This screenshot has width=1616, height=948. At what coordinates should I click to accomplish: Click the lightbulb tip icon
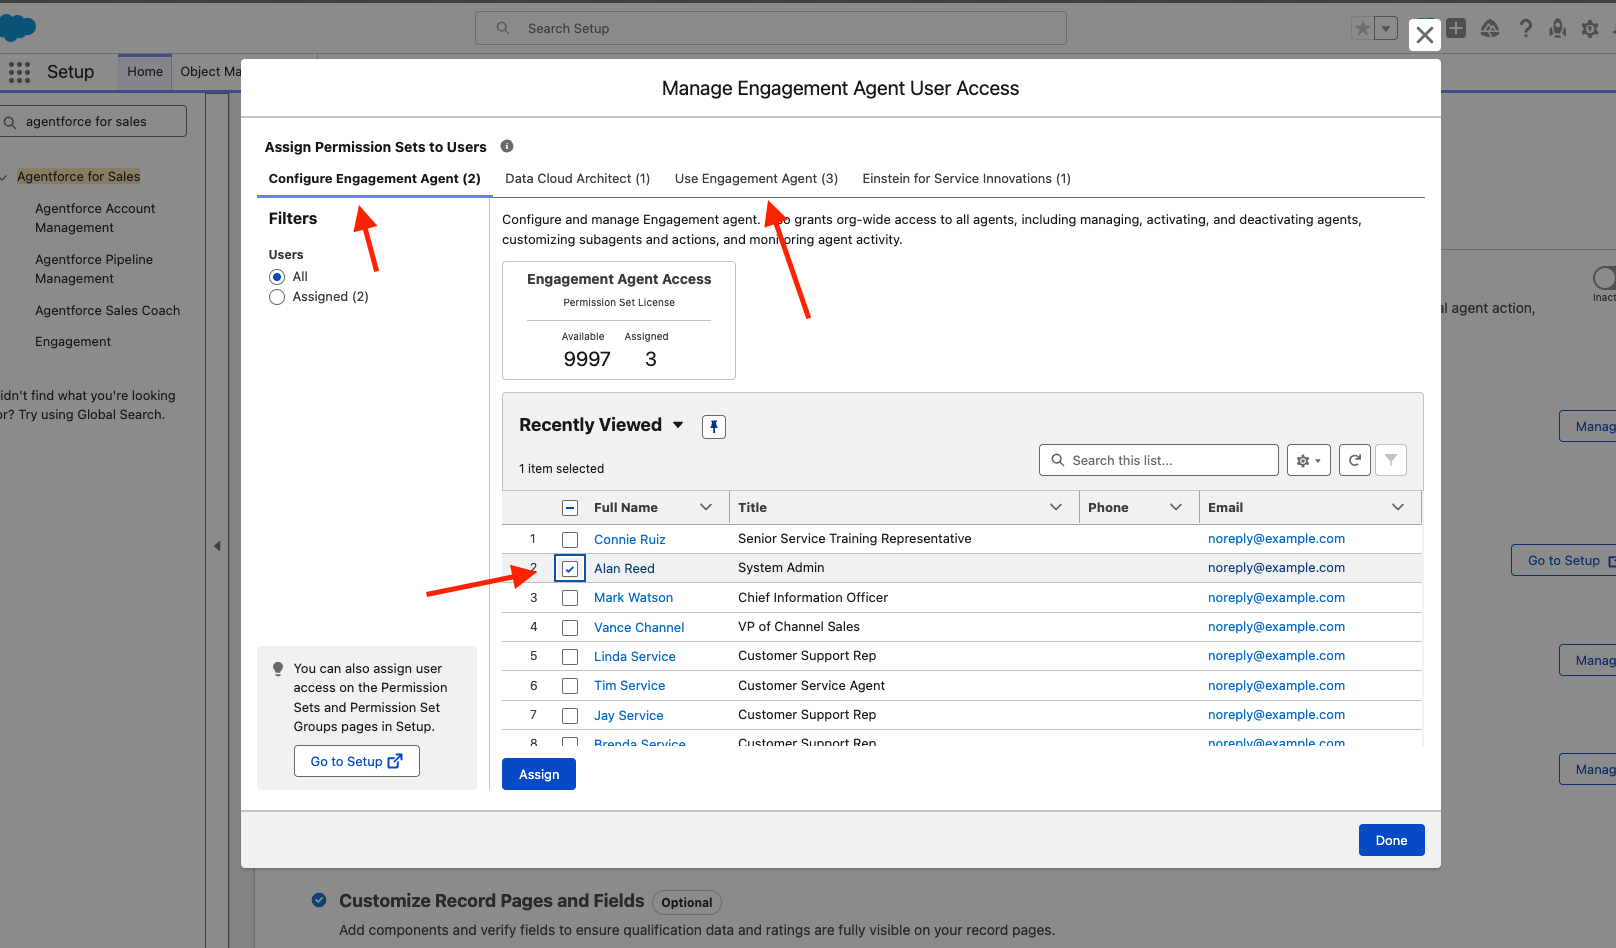[x=278, y=669]
